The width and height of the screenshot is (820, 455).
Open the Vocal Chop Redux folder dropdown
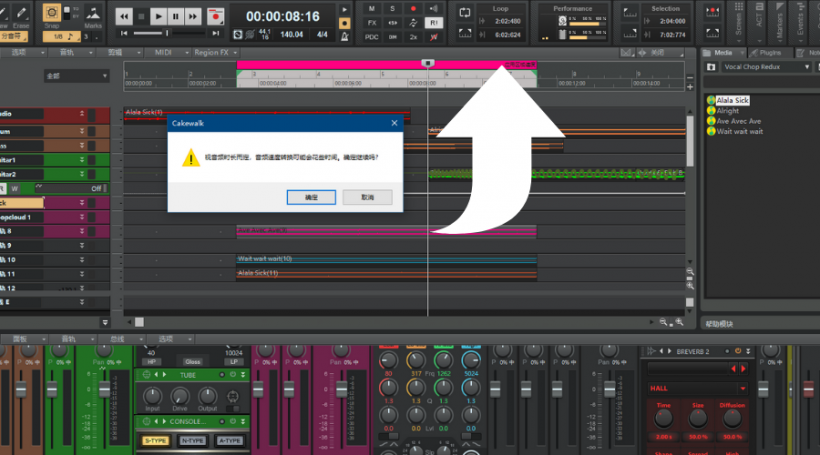pos(767,67)
